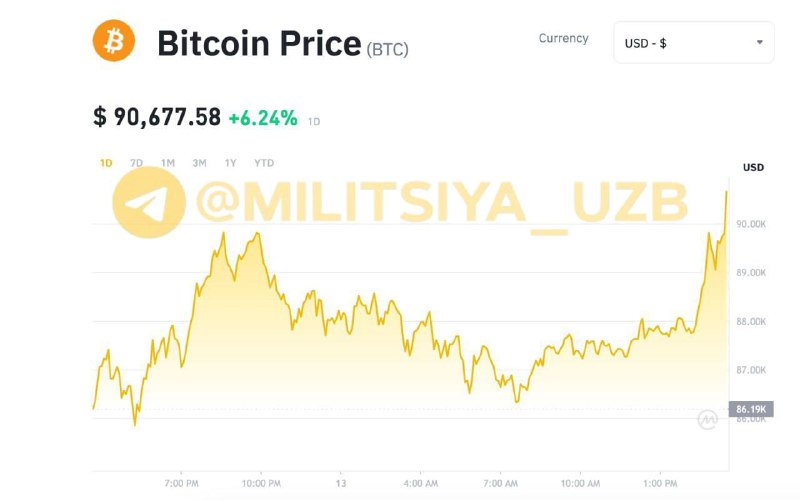This screenshot has height=500, width=800.
Task: Click the +6.24% price change indicator
Action: point(263,118)
